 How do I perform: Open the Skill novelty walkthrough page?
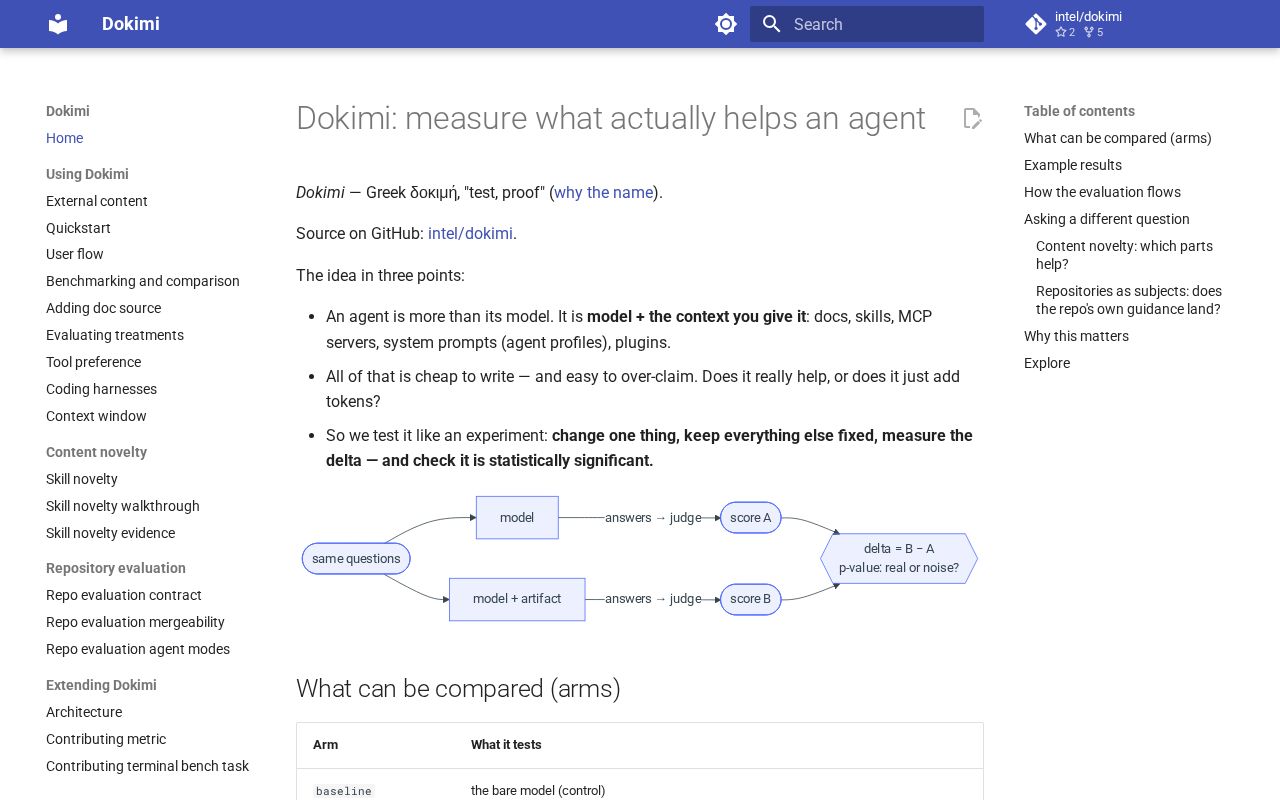123,506
